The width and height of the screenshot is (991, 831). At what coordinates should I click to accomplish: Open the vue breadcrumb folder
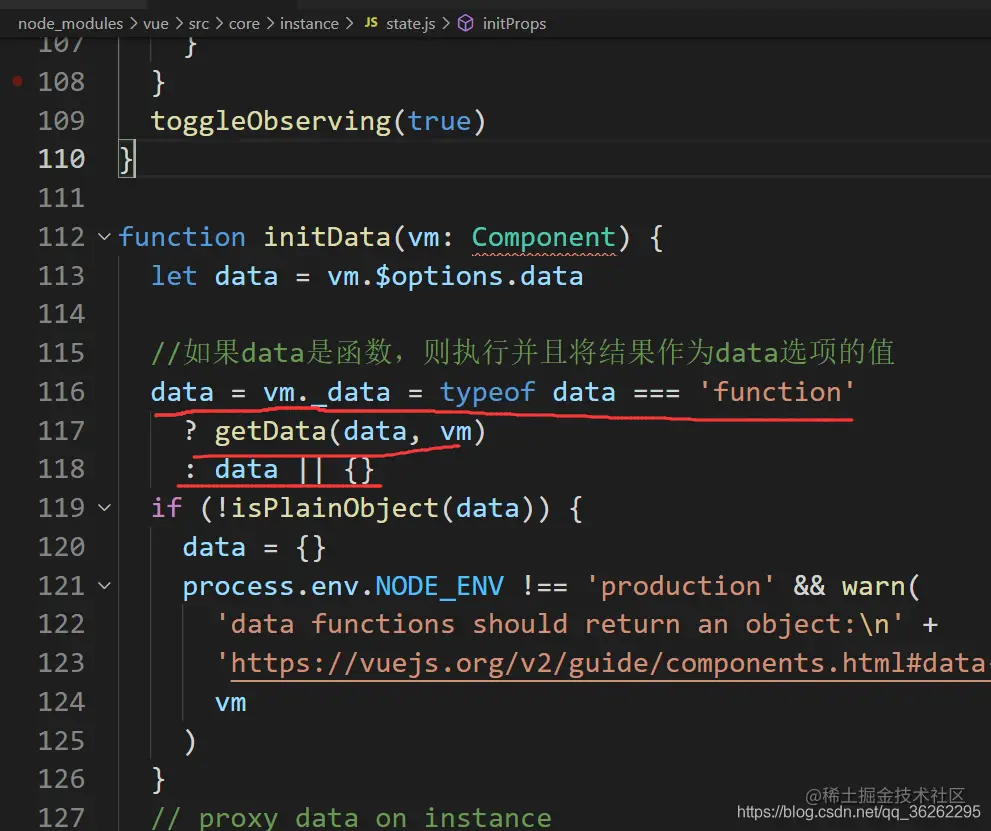tap(155, 24)
